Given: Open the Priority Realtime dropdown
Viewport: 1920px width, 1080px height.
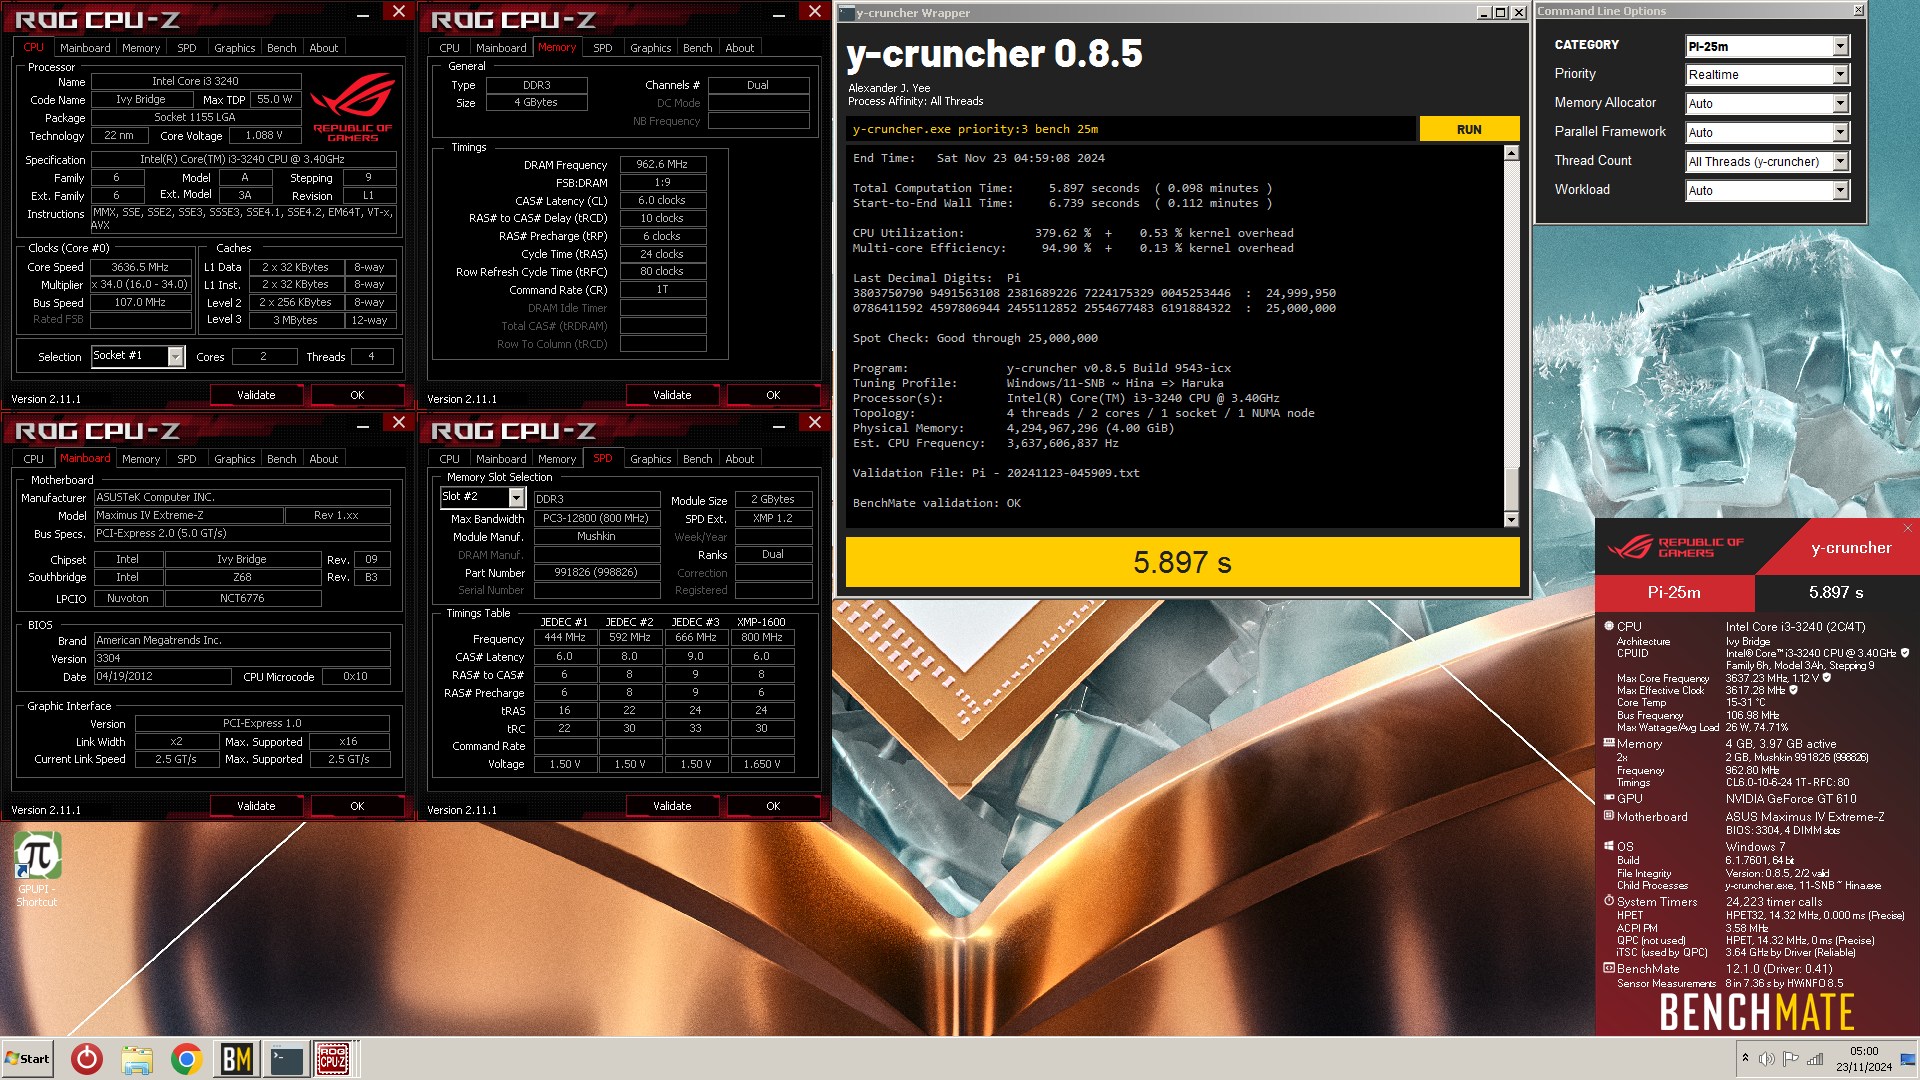Looking at the screenshot, I should (x=1840, y=75).
